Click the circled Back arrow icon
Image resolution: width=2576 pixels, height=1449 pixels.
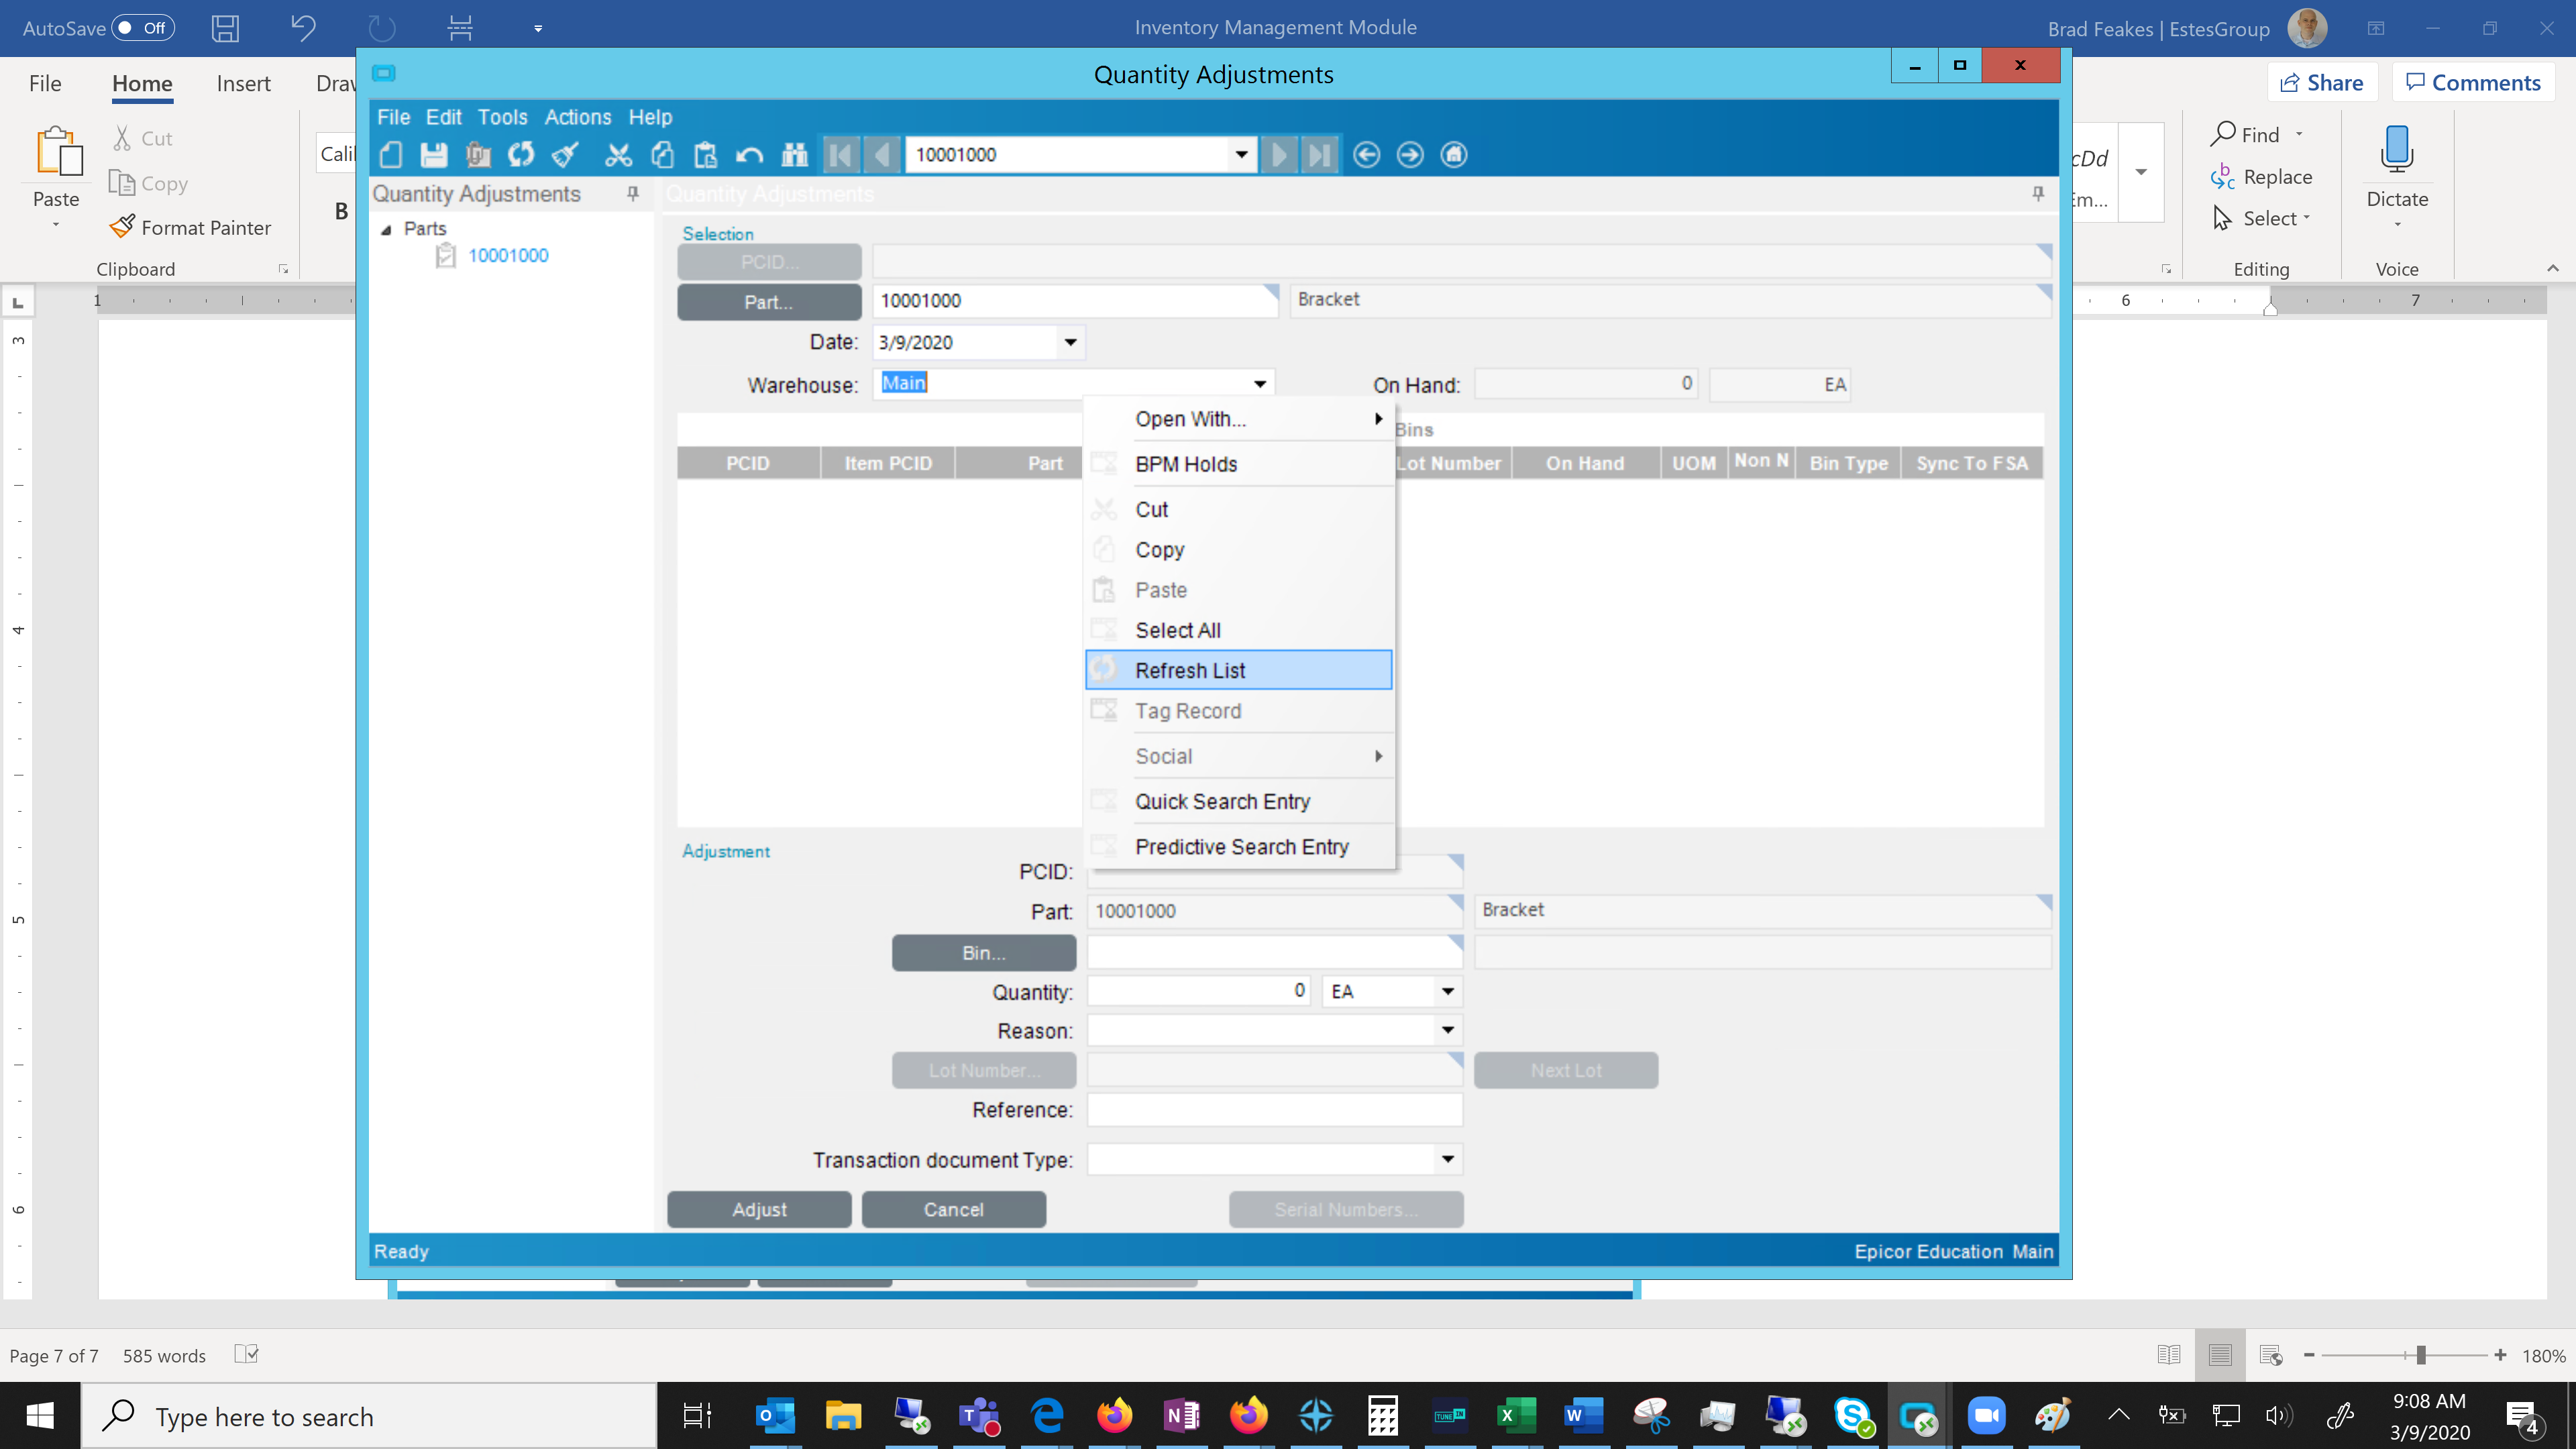point(1366,154)
